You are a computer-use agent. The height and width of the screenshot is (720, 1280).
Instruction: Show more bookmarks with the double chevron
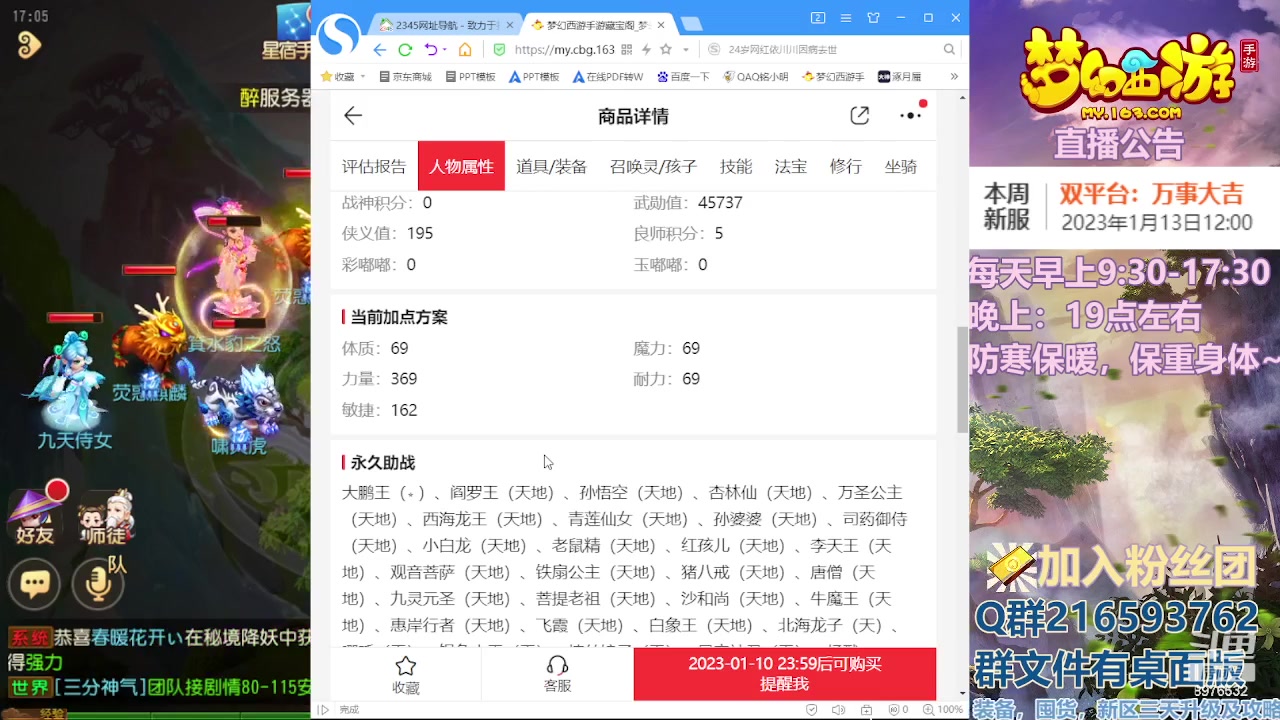coord(954,76)
